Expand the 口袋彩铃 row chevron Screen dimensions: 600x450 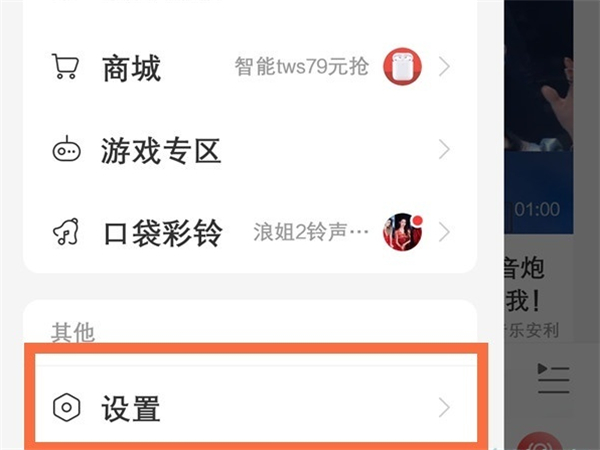point(444,232)
